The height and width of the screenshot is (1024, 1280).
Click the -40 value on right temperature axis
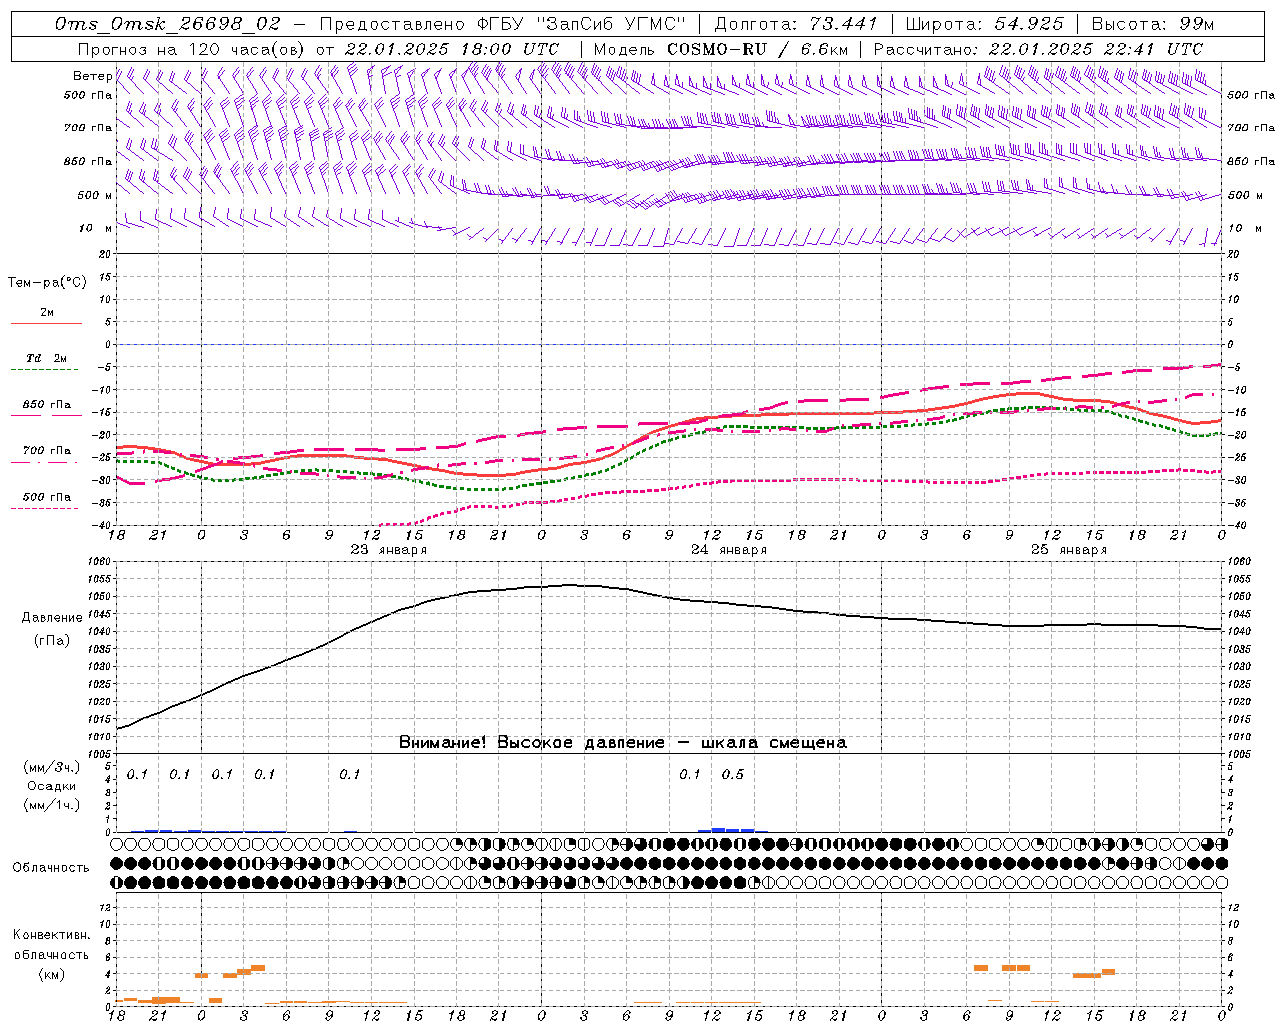coord(1236,526)
